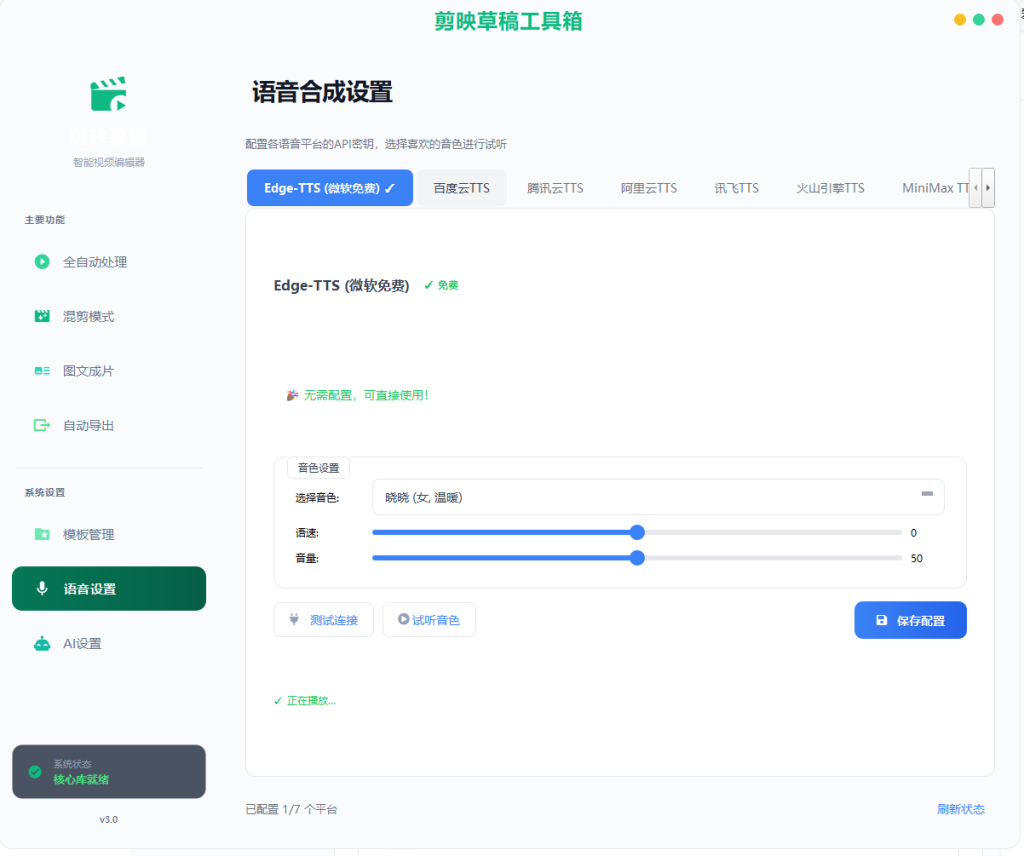Open the 火山引擎TTS tab
The image size is (1024, 856).
point(830,188)
